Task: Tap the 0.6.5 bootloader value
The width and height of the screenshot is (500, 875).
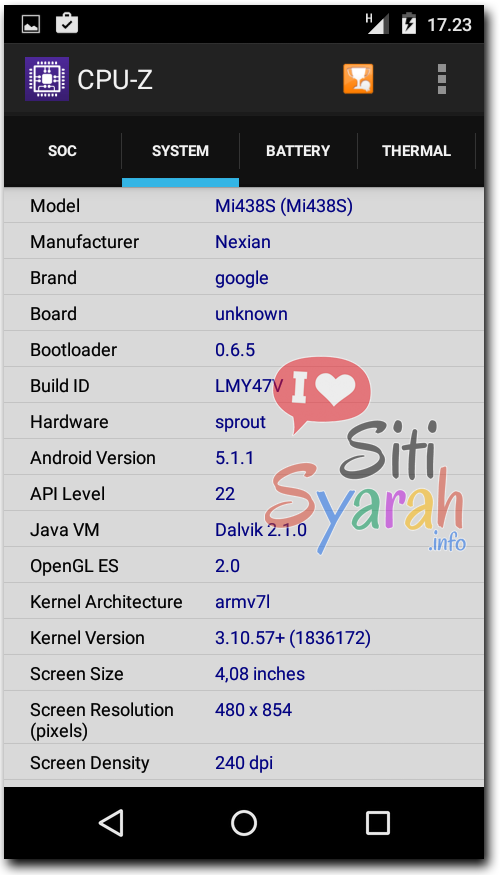Action: click(x=235, y=350)
